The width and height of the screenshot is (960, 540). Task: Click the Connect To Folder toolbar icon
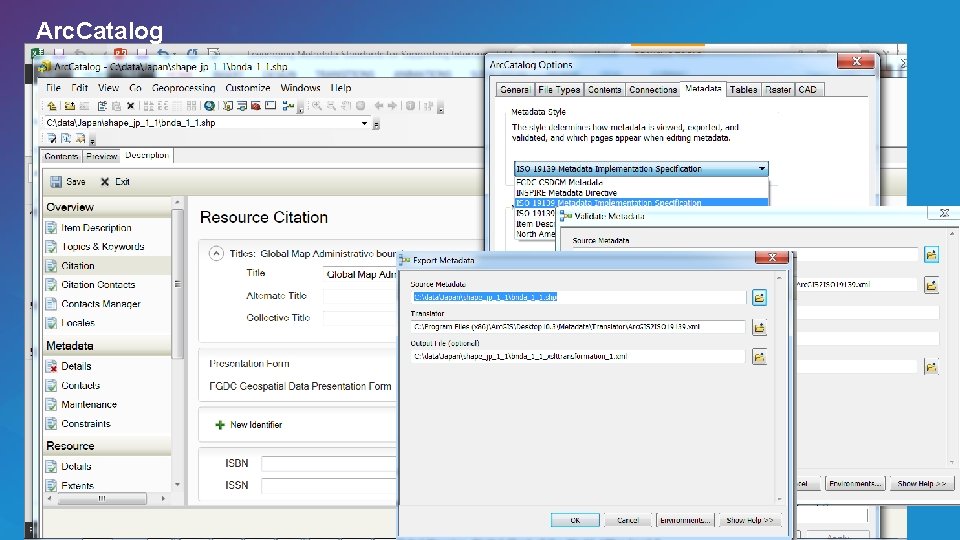(69, 106)
